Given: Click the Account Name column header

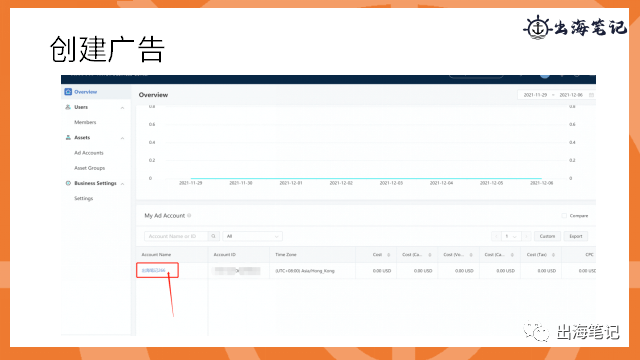Looking at the screenshot, I should pos(156,255).
